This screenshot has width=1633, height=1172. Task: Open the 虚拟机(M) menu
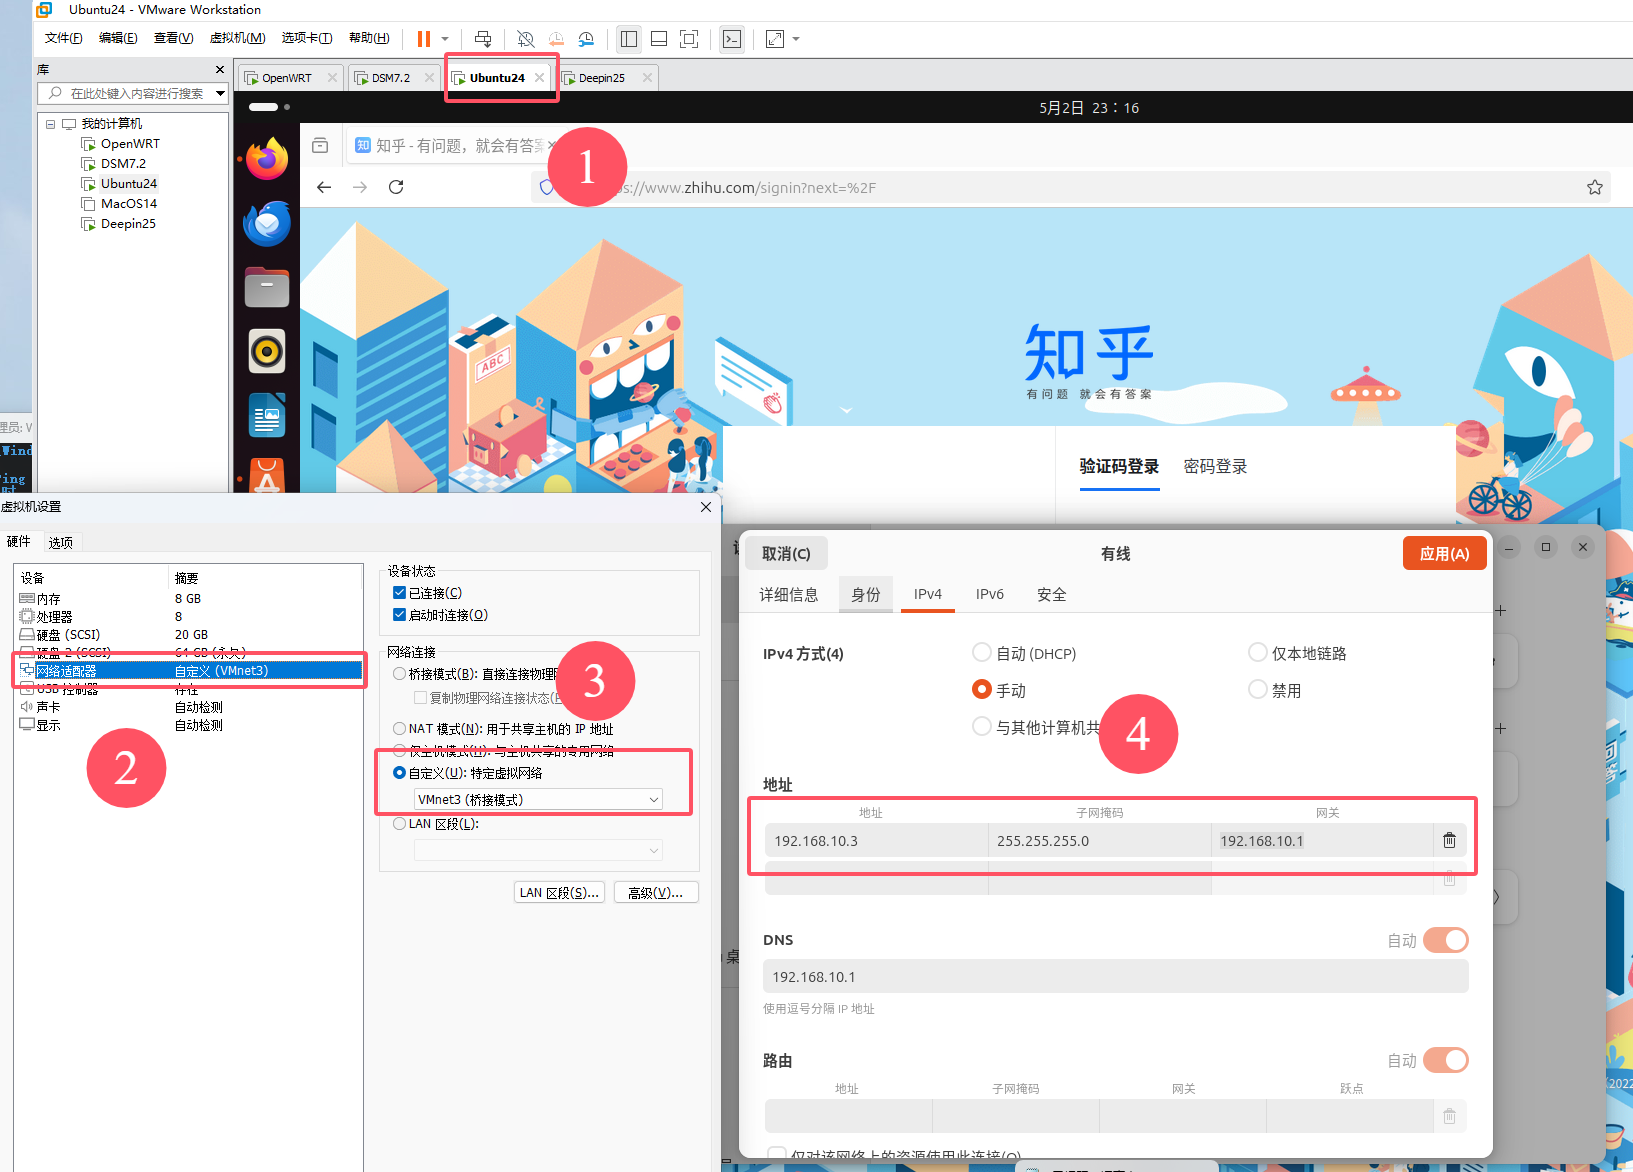[237, 38]
